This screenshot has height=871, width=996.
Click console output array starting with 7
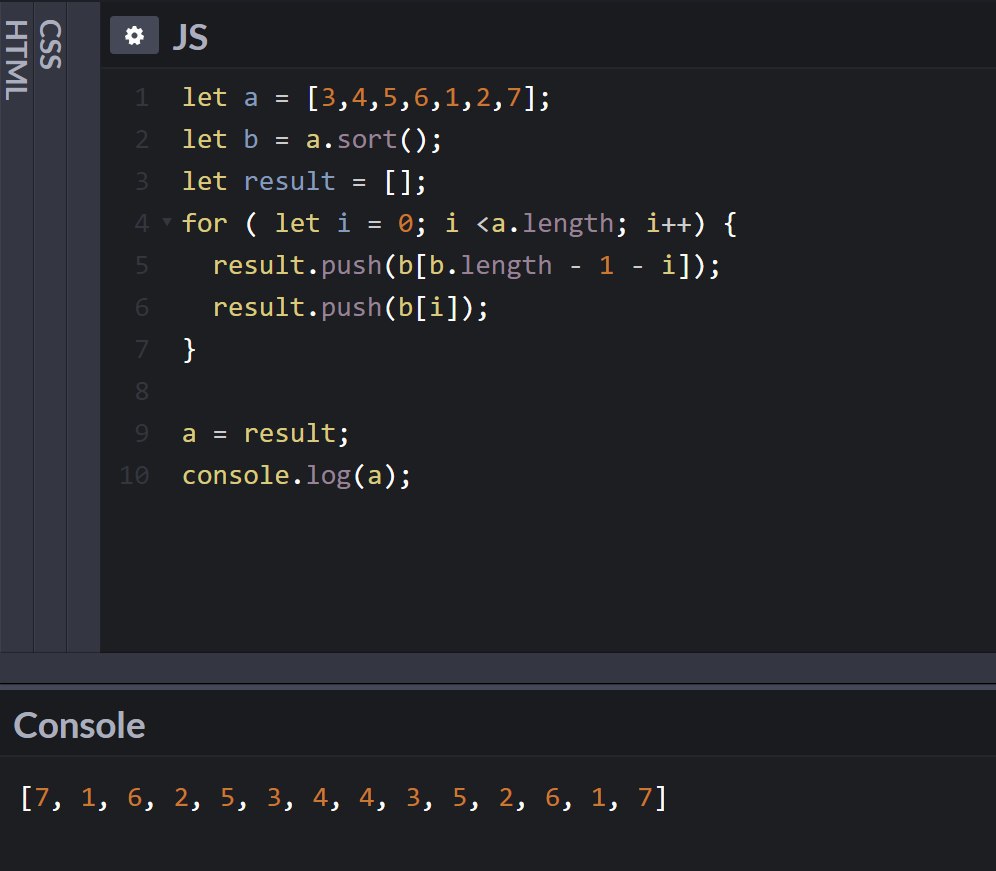coord(343,797)
